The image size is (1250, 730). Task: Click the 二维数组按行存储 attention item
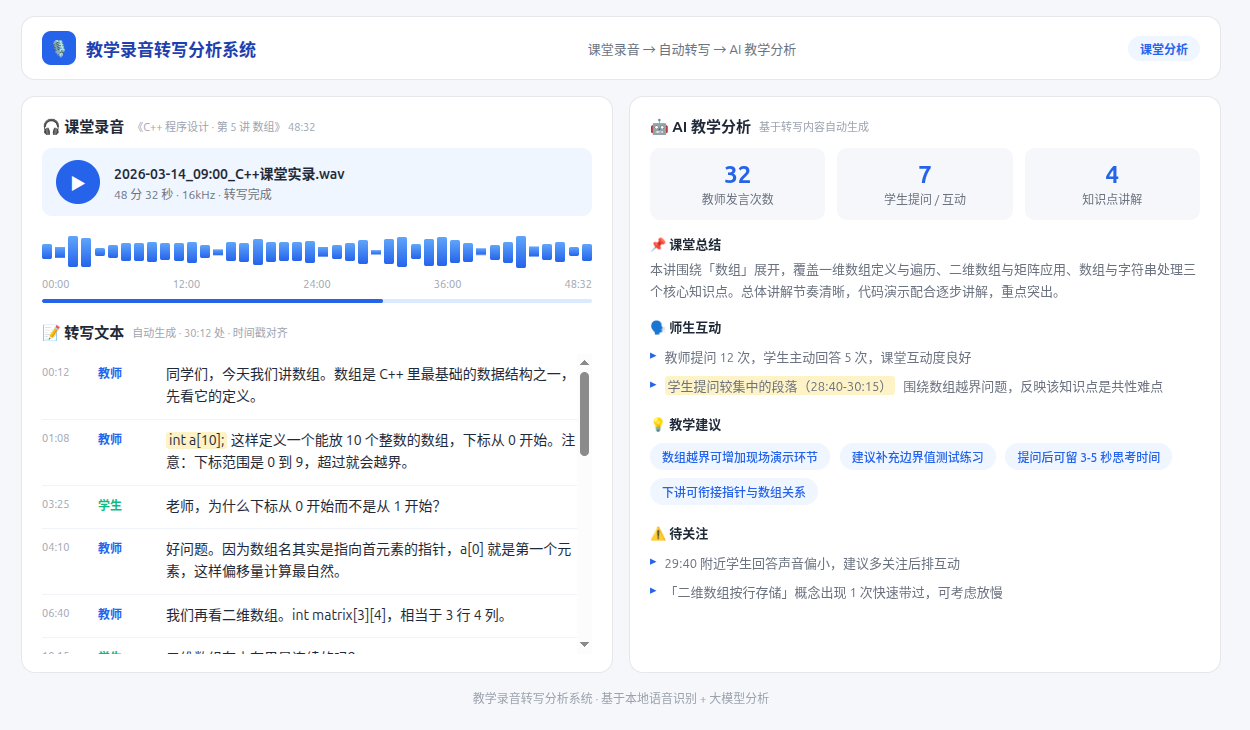click(833, 592)
